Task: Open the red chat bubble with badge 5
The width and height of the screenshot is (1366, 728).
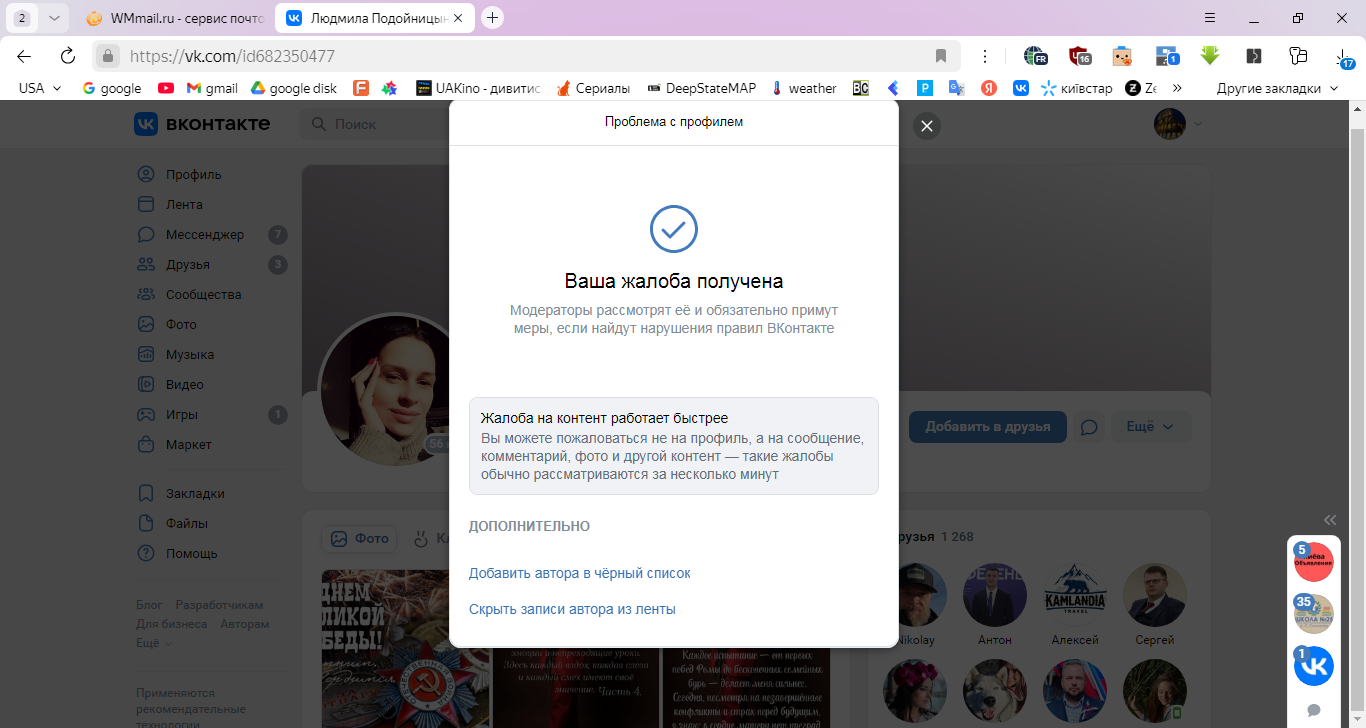Action: (1314, 562)
